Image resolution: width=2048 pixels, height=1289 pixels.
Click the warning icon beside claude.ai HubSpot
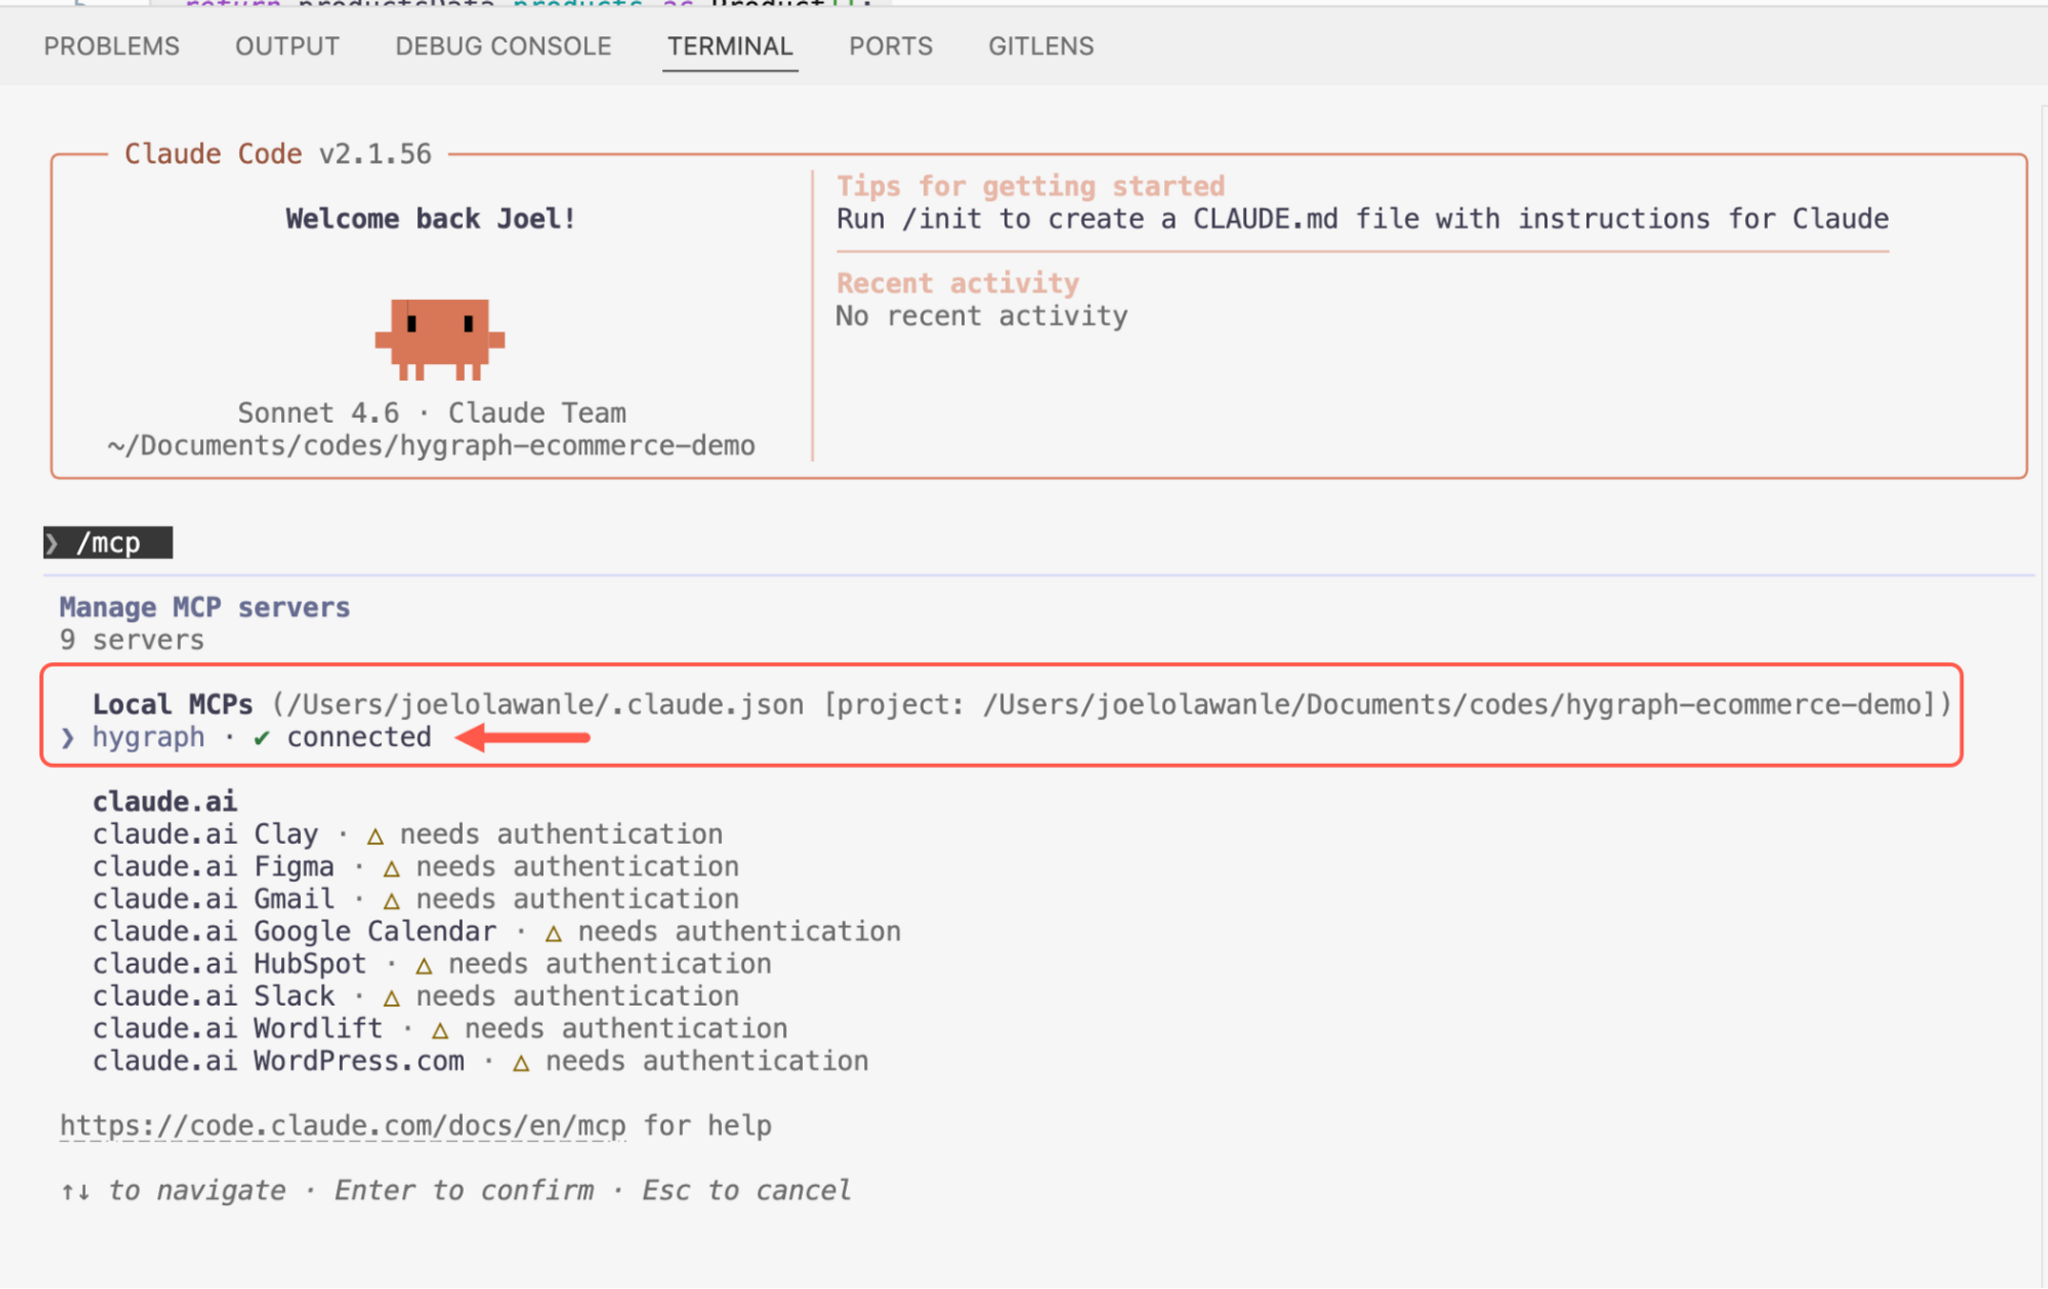(x=425, y=964)
